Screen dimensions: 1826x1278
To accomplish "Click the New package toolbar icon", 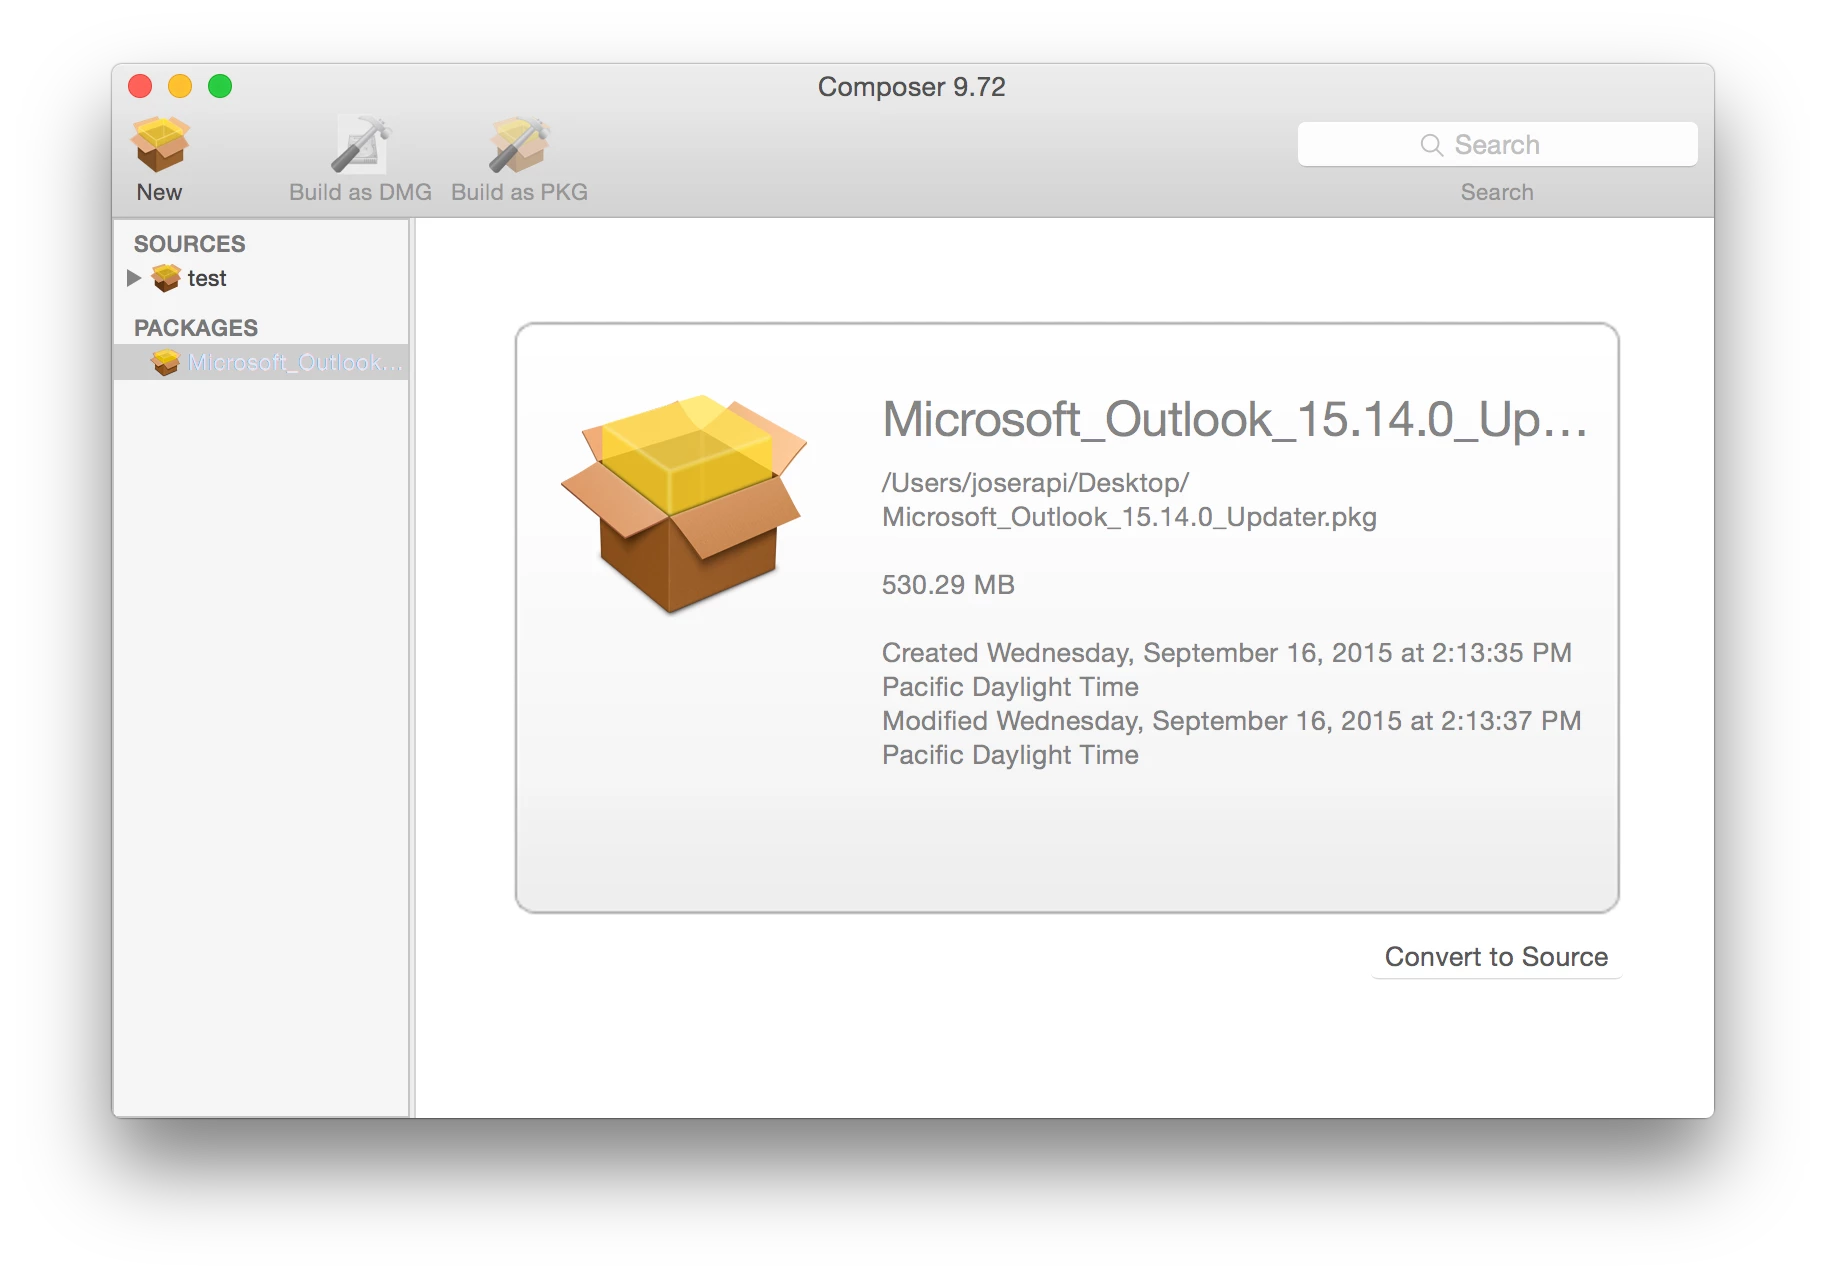I will pos(160,144).
